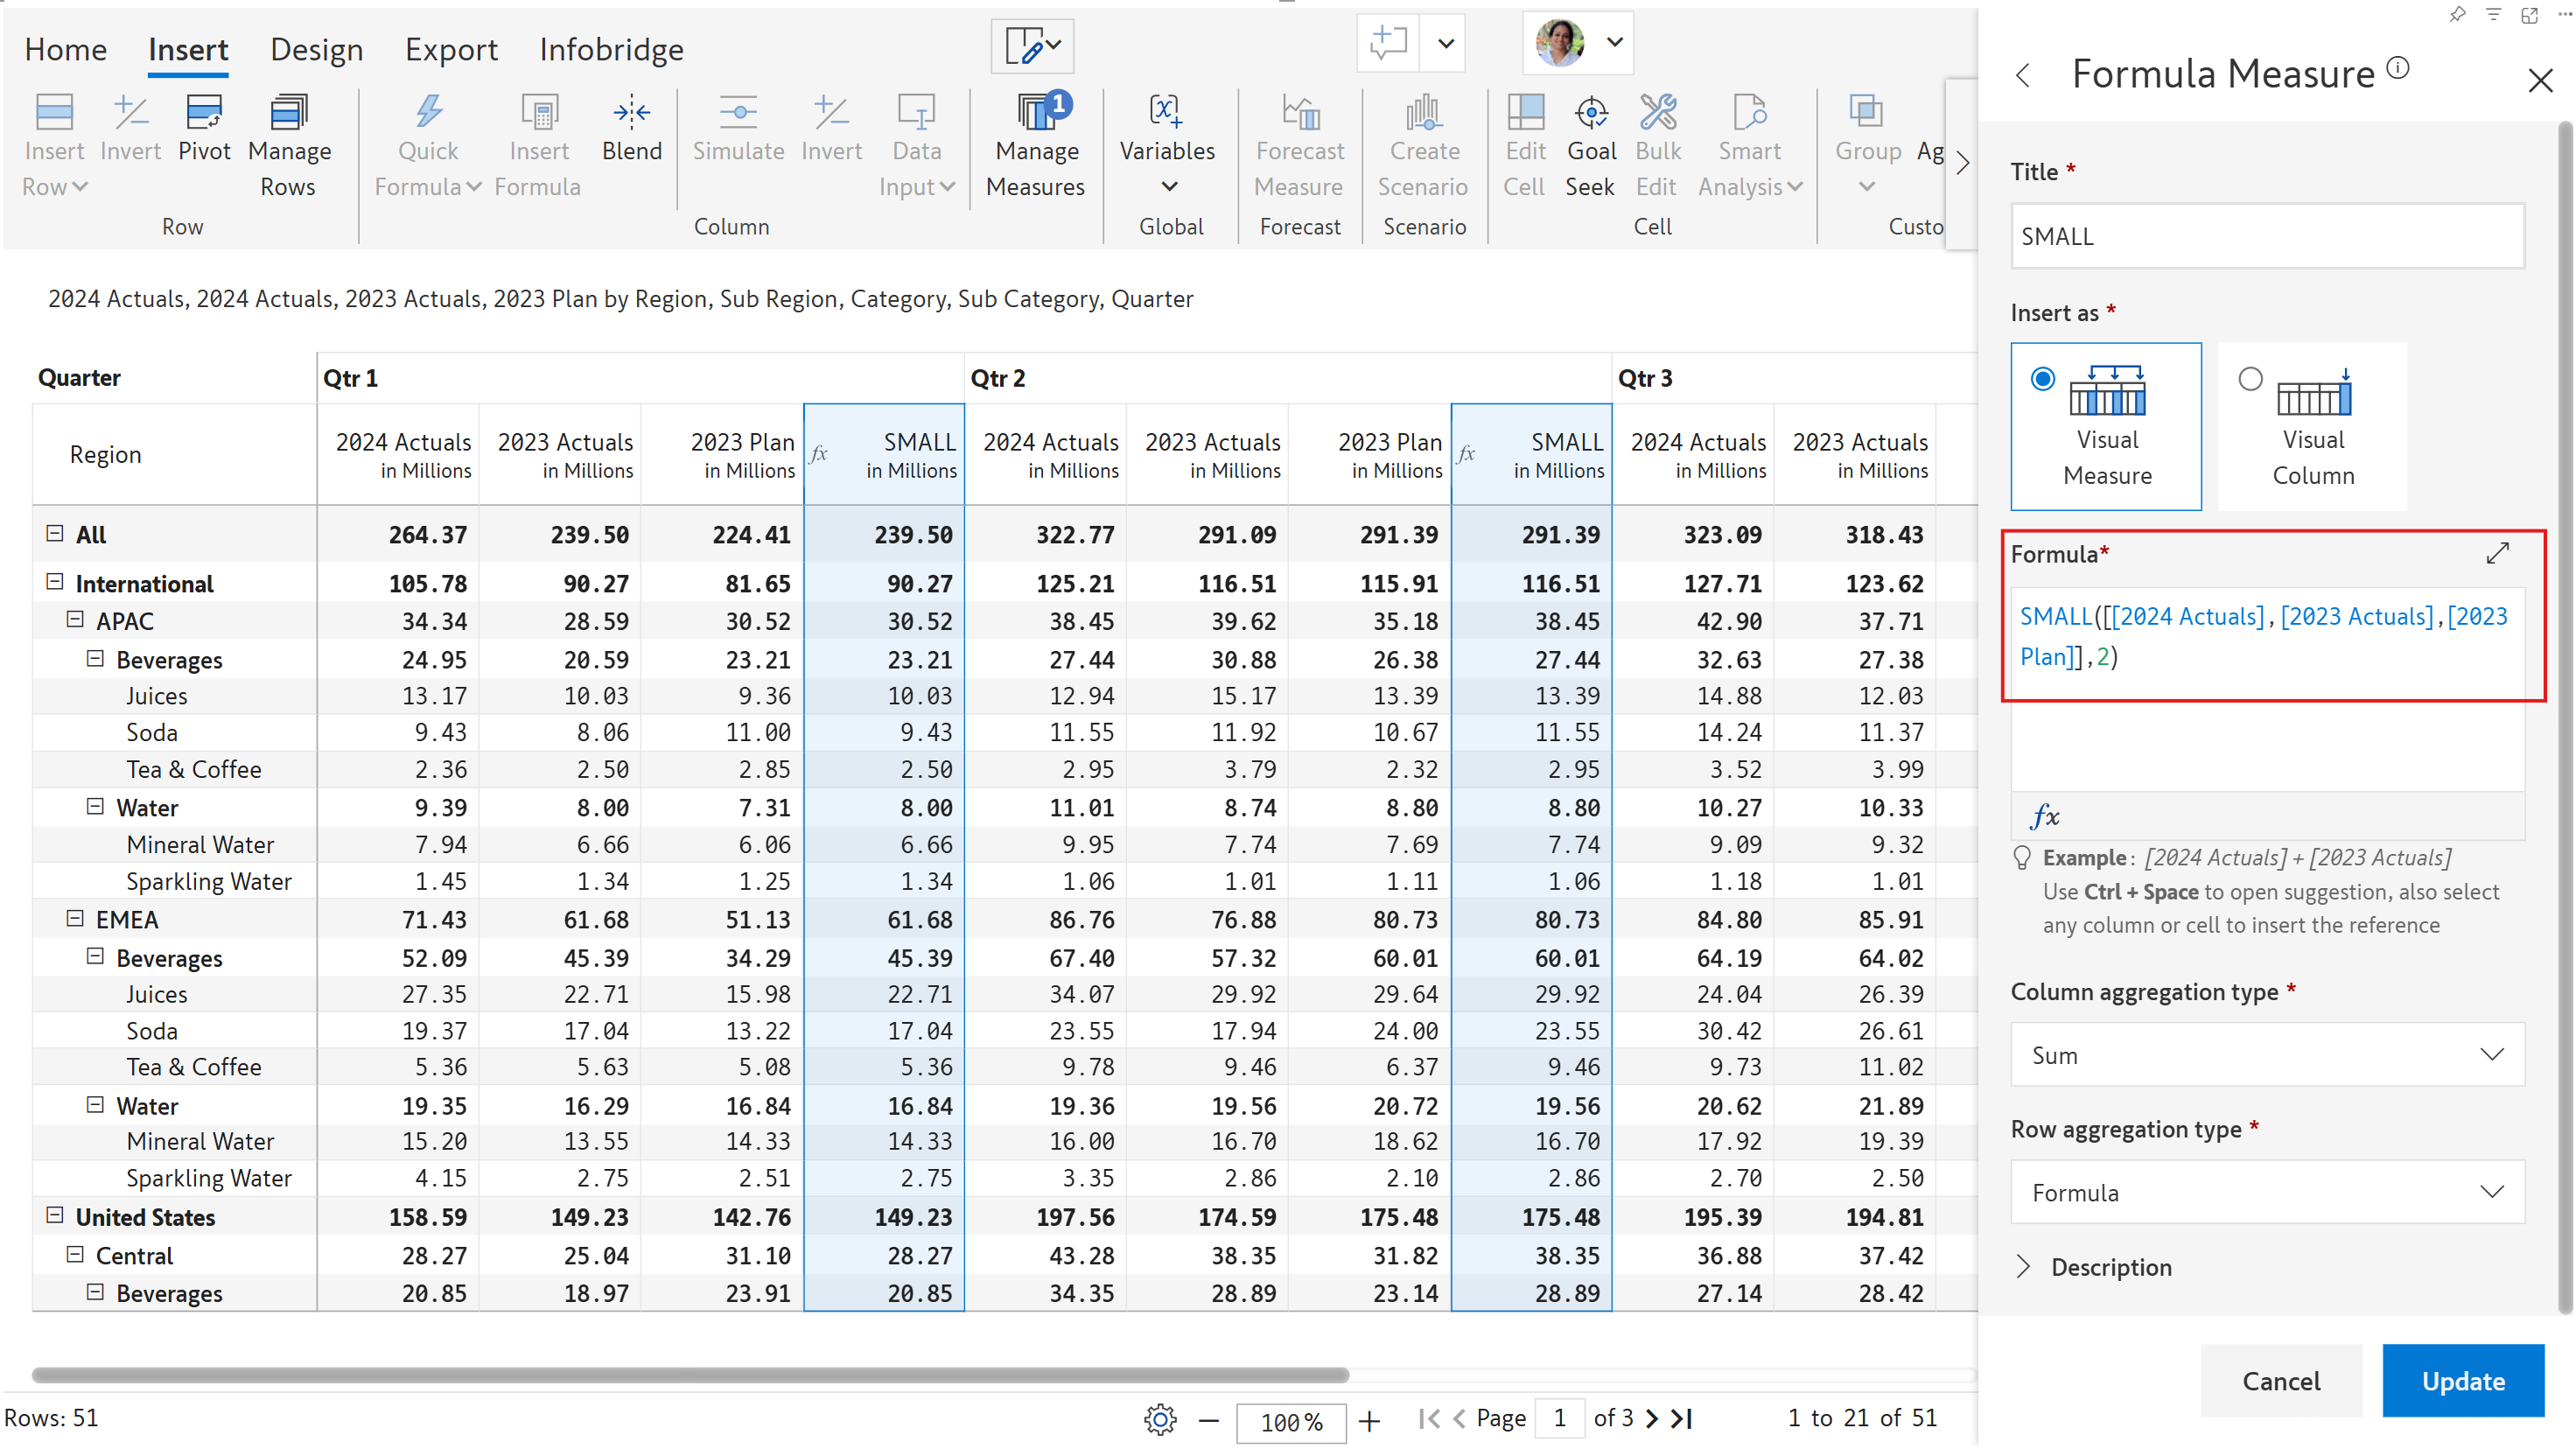Collapse the United States row group
Image resolution: width=2576 pixels, height=1449 pixels.
pos(55,1216)
